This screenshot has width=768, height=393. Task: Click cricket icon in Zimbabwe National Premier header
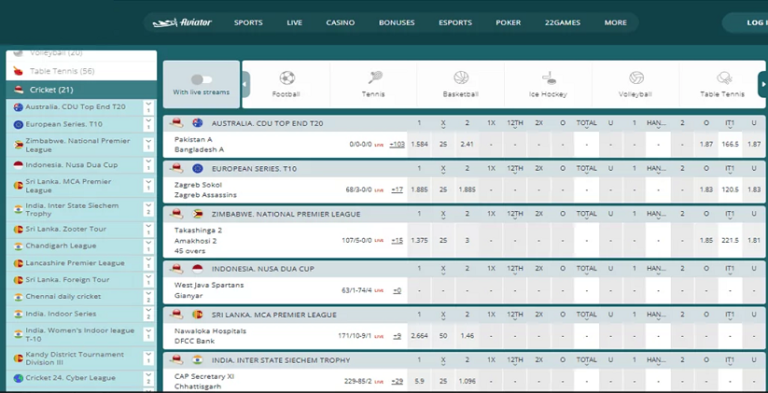[177, 214]
